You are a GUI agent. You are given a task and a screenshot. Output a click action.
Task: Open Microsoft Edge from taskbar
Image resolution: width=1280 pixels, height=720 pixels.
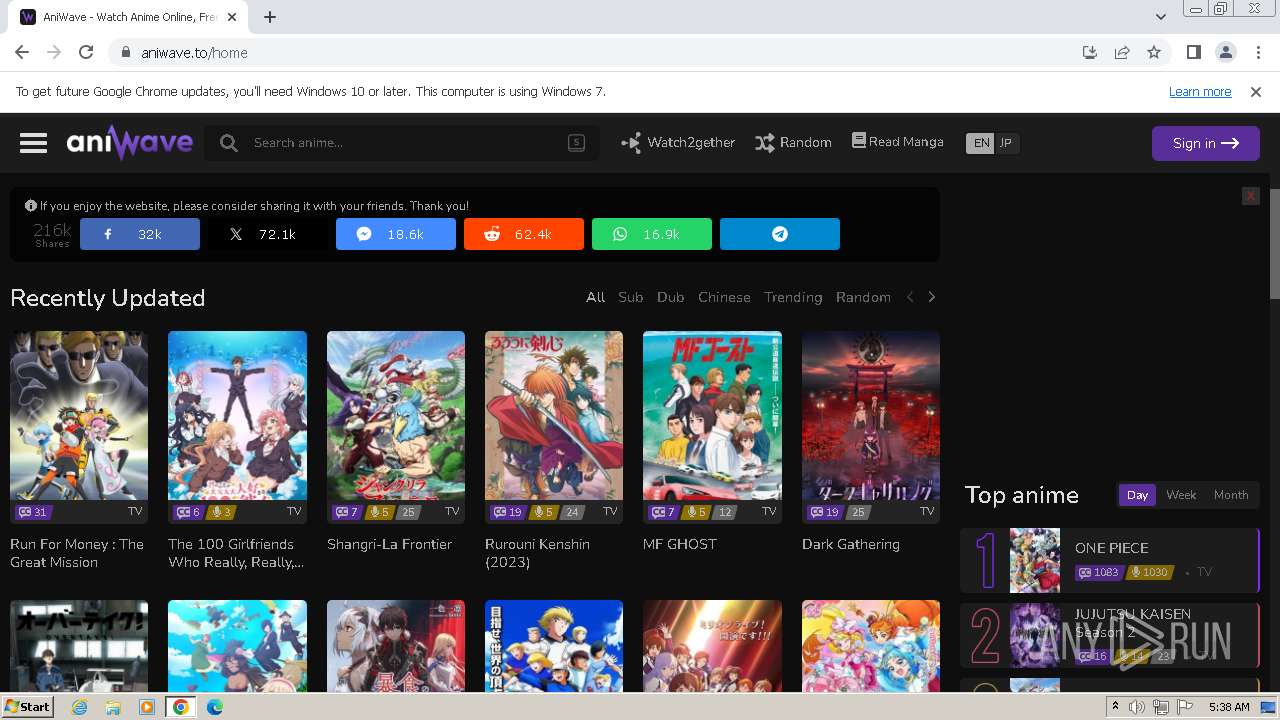coord(215,707)
